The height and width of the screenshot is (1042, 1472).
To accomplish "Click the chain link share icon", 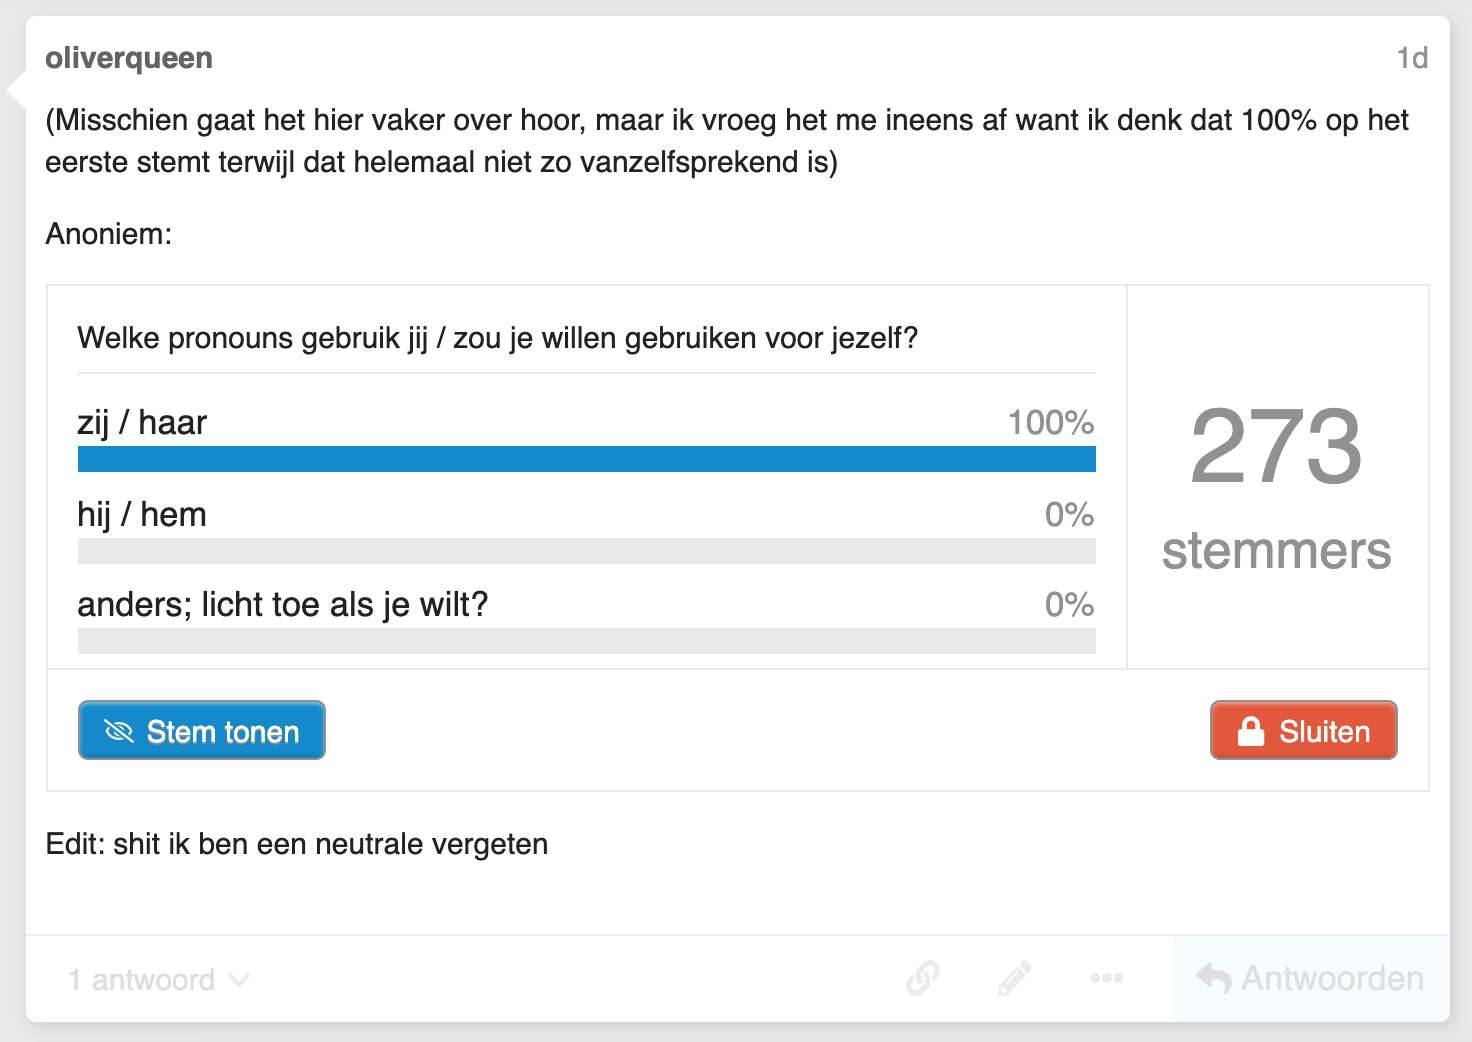I will click(922, 978).
